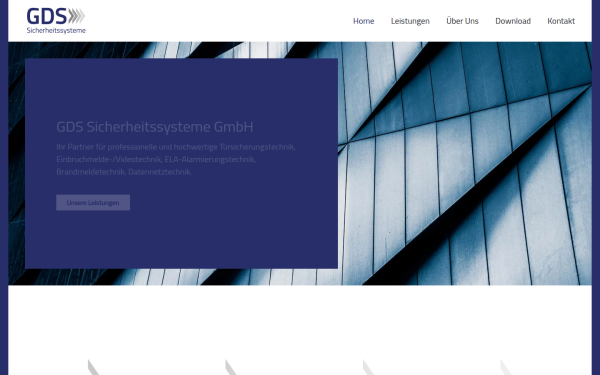
Task: Open the Über Uns page
Action: 462,21
